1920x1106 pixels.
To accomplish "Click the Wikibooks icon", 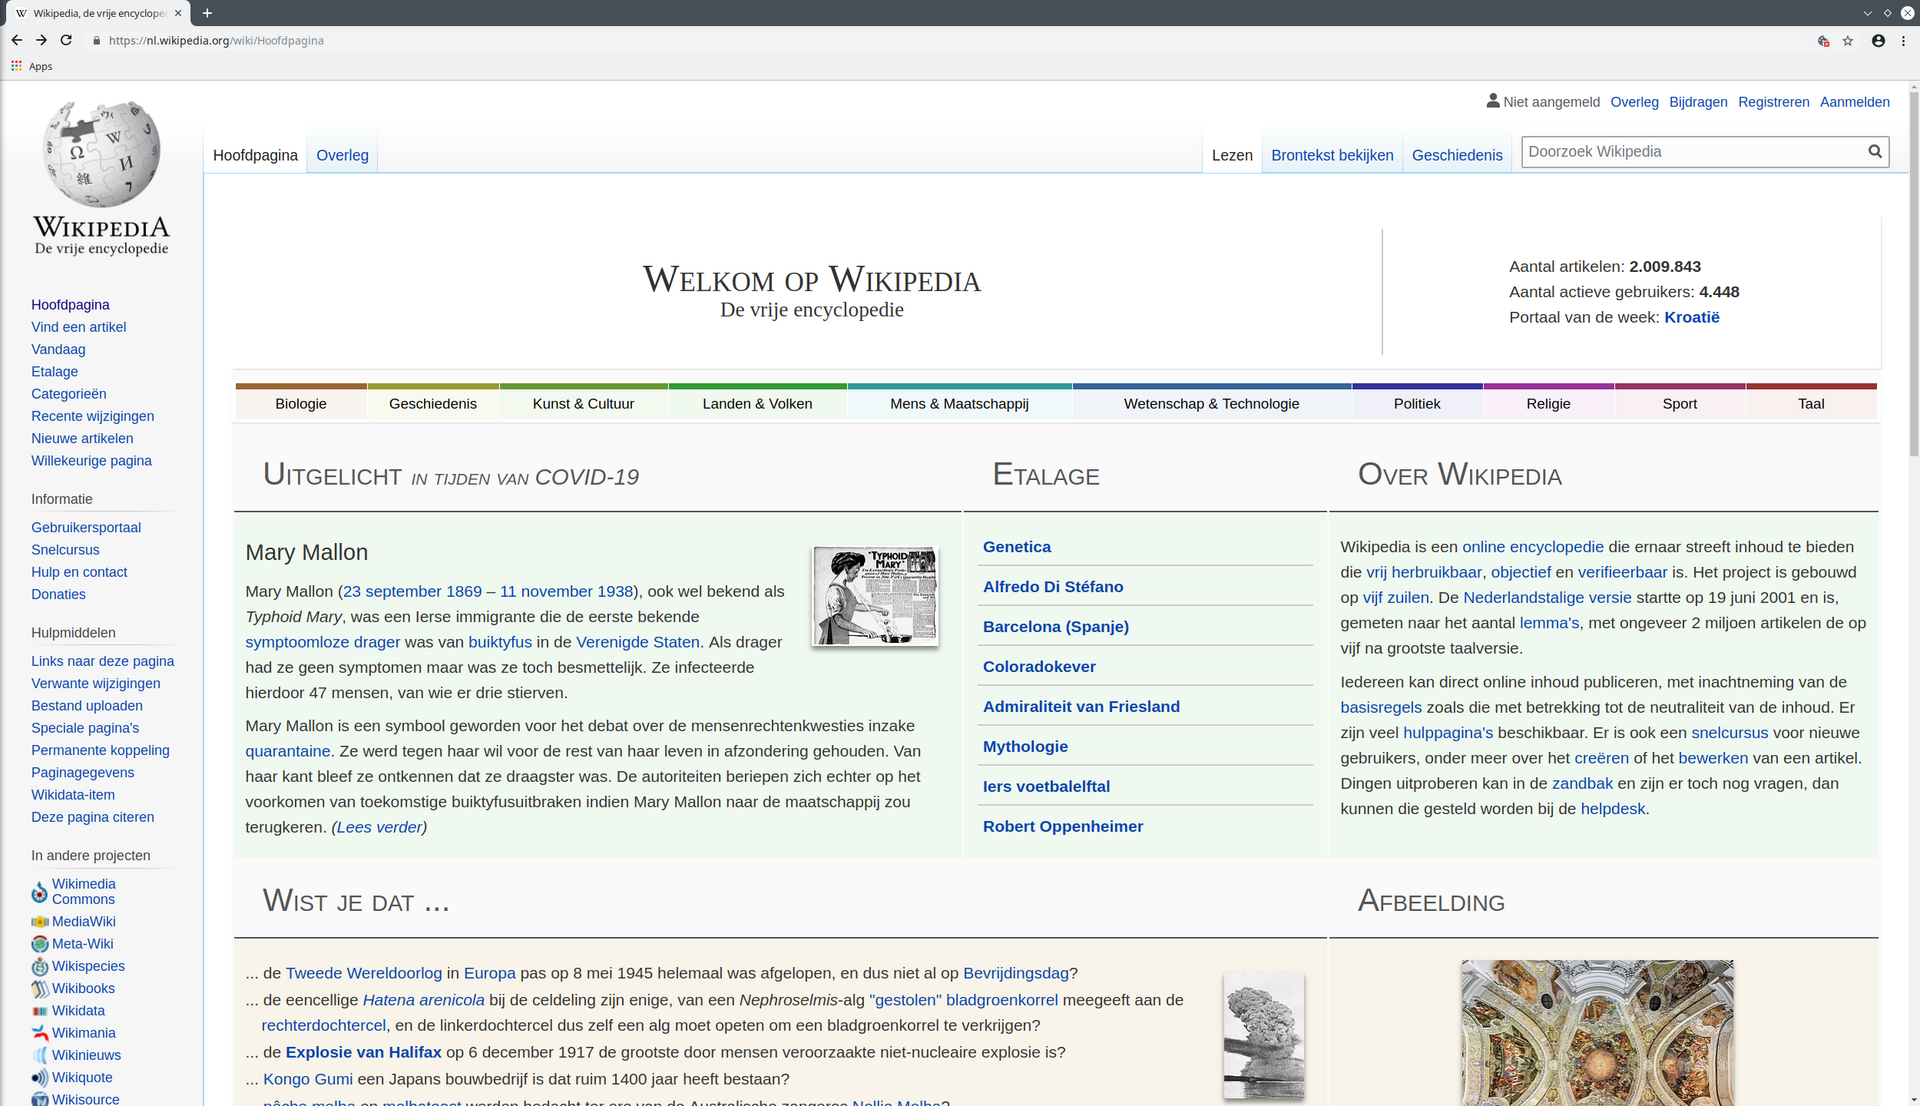I will click(x=40, y=989).
